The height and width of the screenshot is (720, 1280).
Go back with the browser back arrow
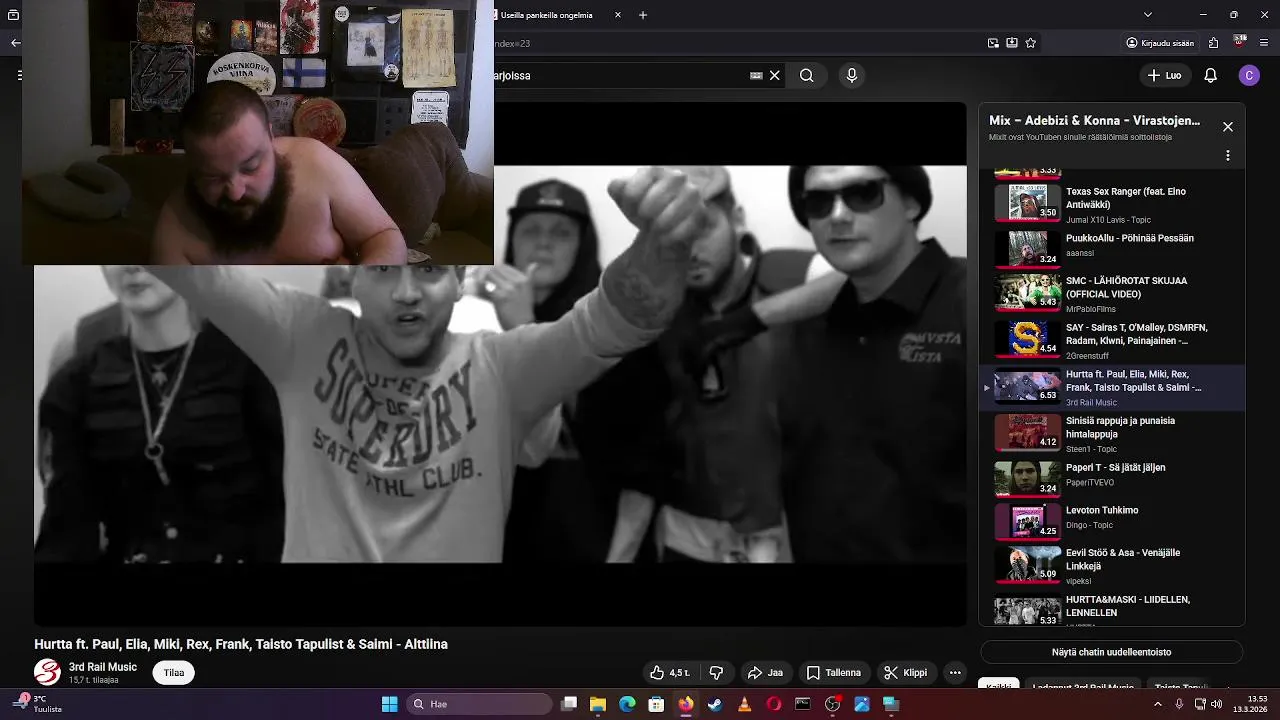click(15, 43)
